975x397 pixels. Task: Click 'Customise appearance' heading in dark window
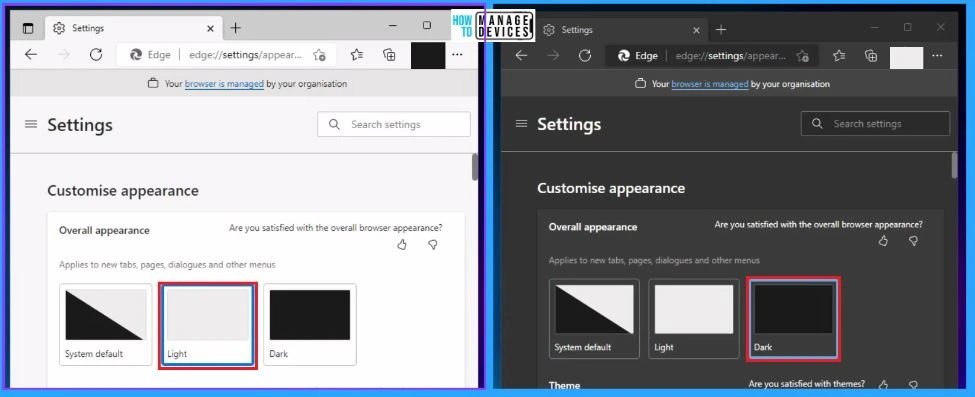pos(611,188)
